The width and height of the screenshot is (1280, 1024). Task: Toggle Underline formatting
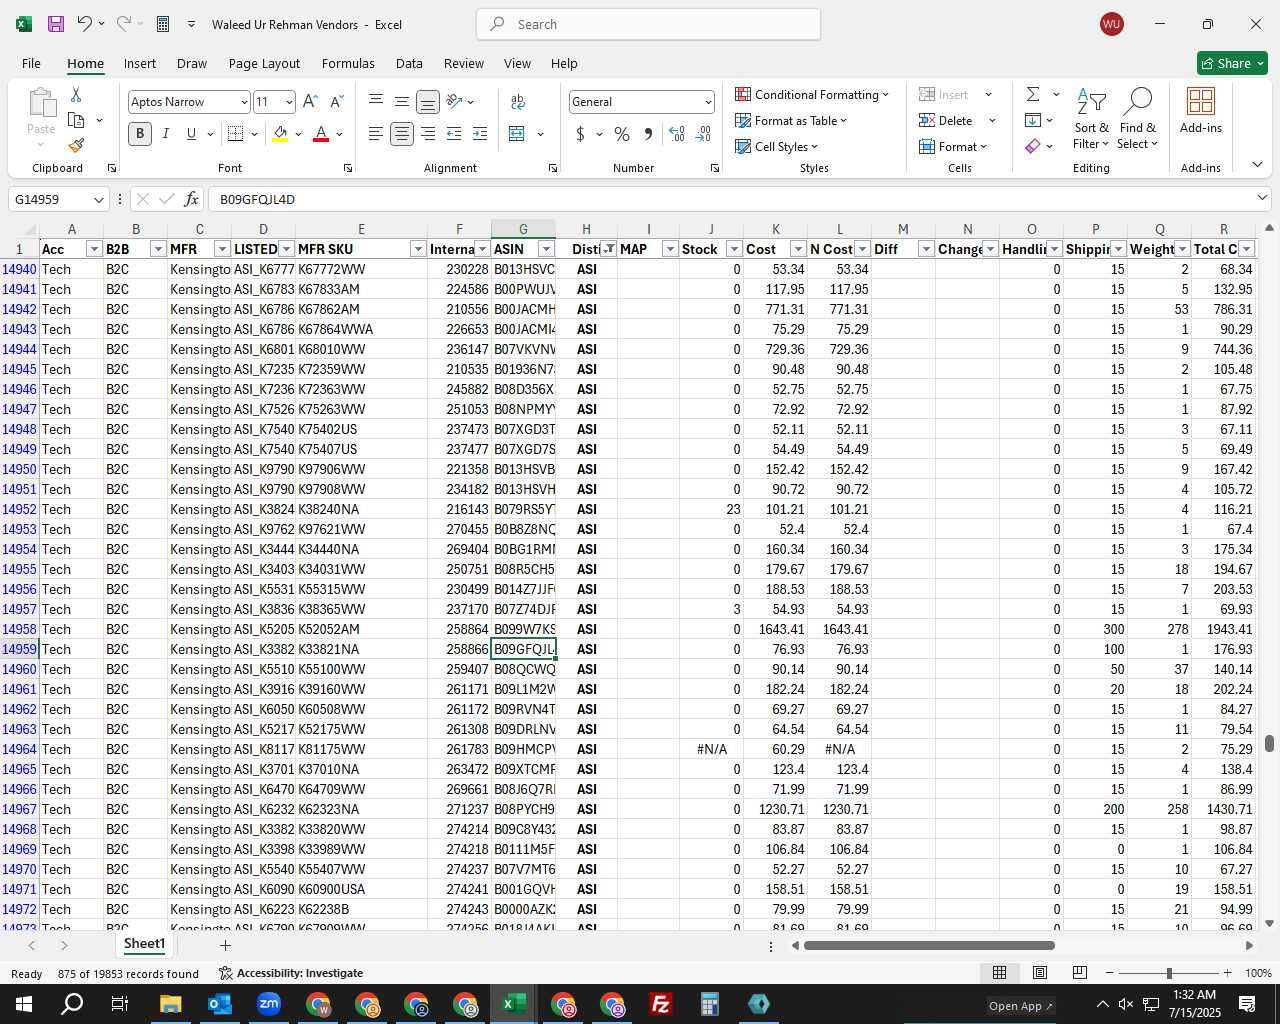click(x=191, y=134)
